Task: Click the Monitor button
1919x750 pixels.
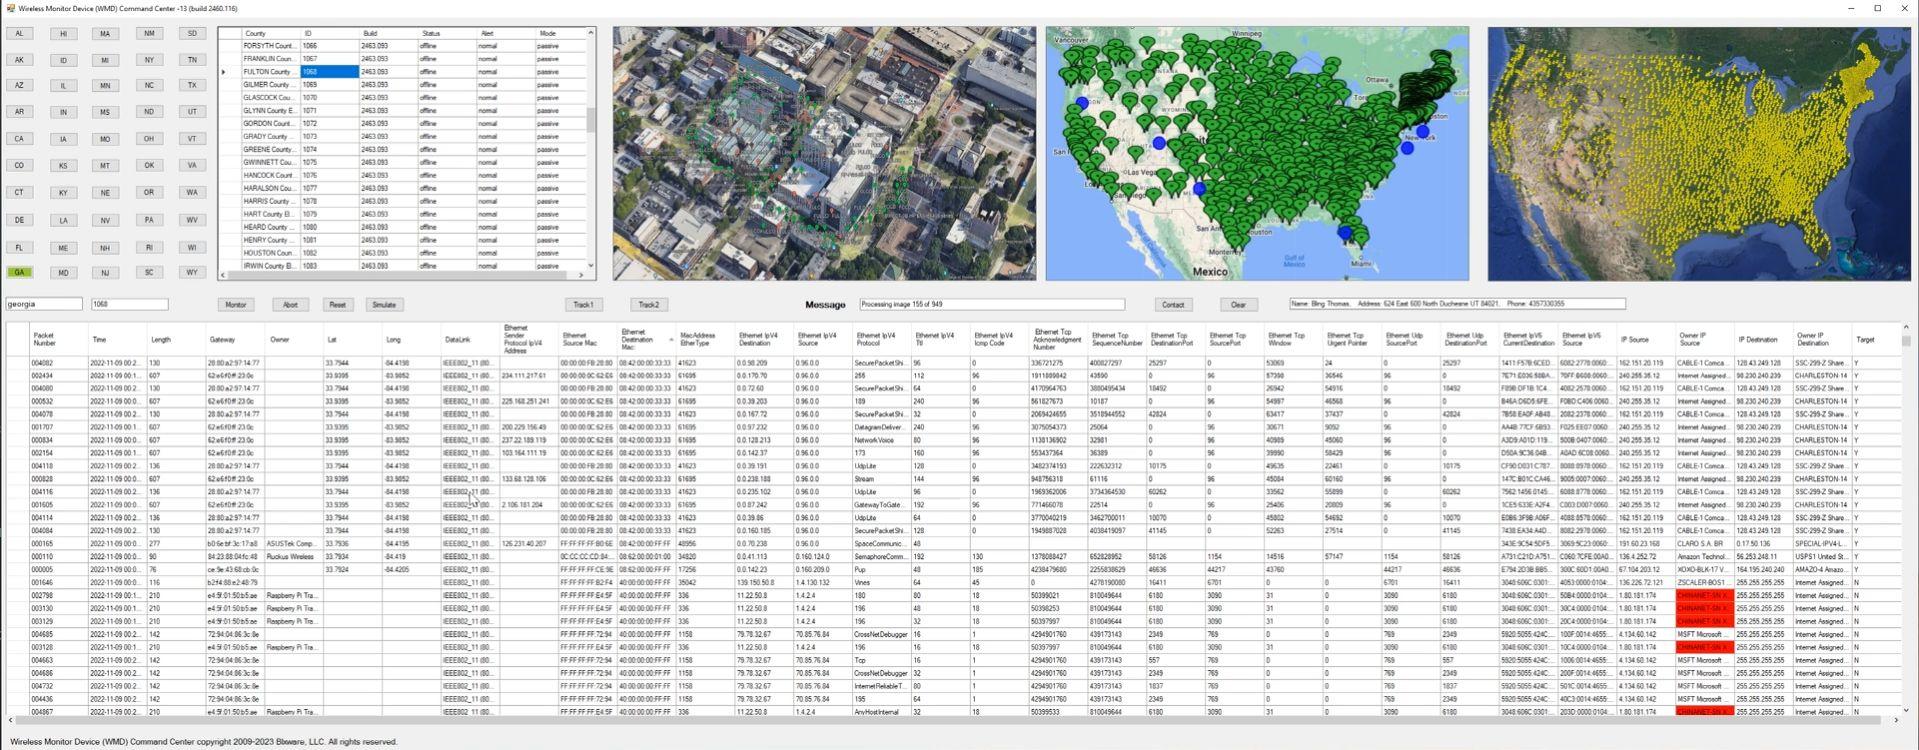Action: 235,305
